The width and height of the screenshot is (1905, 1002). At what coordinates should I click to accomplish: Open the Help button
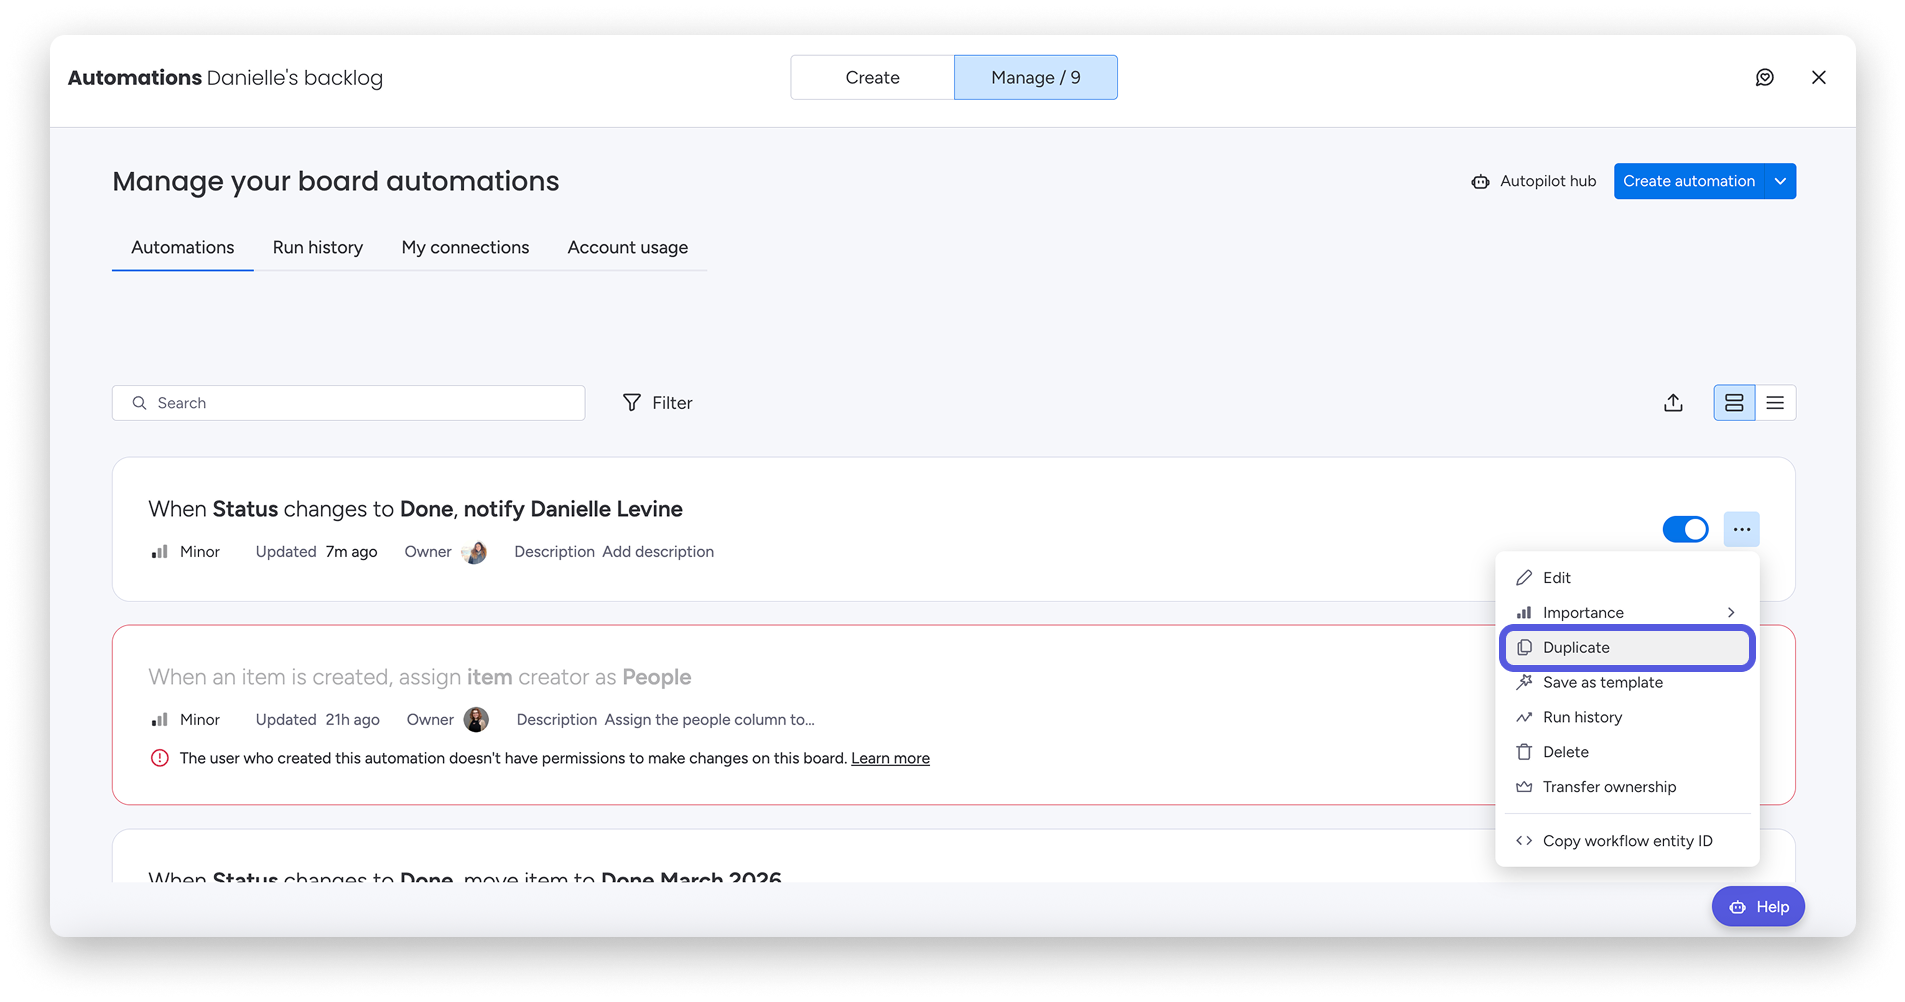click(x=1758, y=907)
